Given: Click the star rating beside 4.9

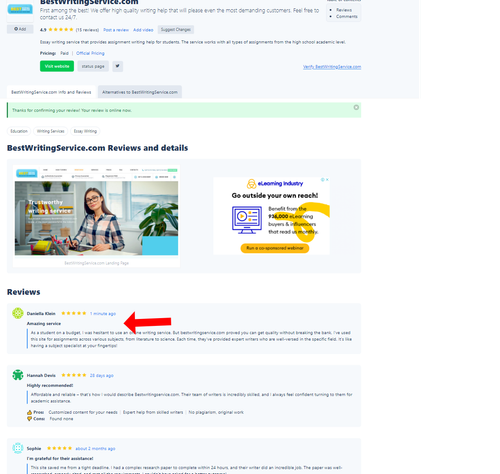Looking at the screenshot, I should click(x=61, y=30).
